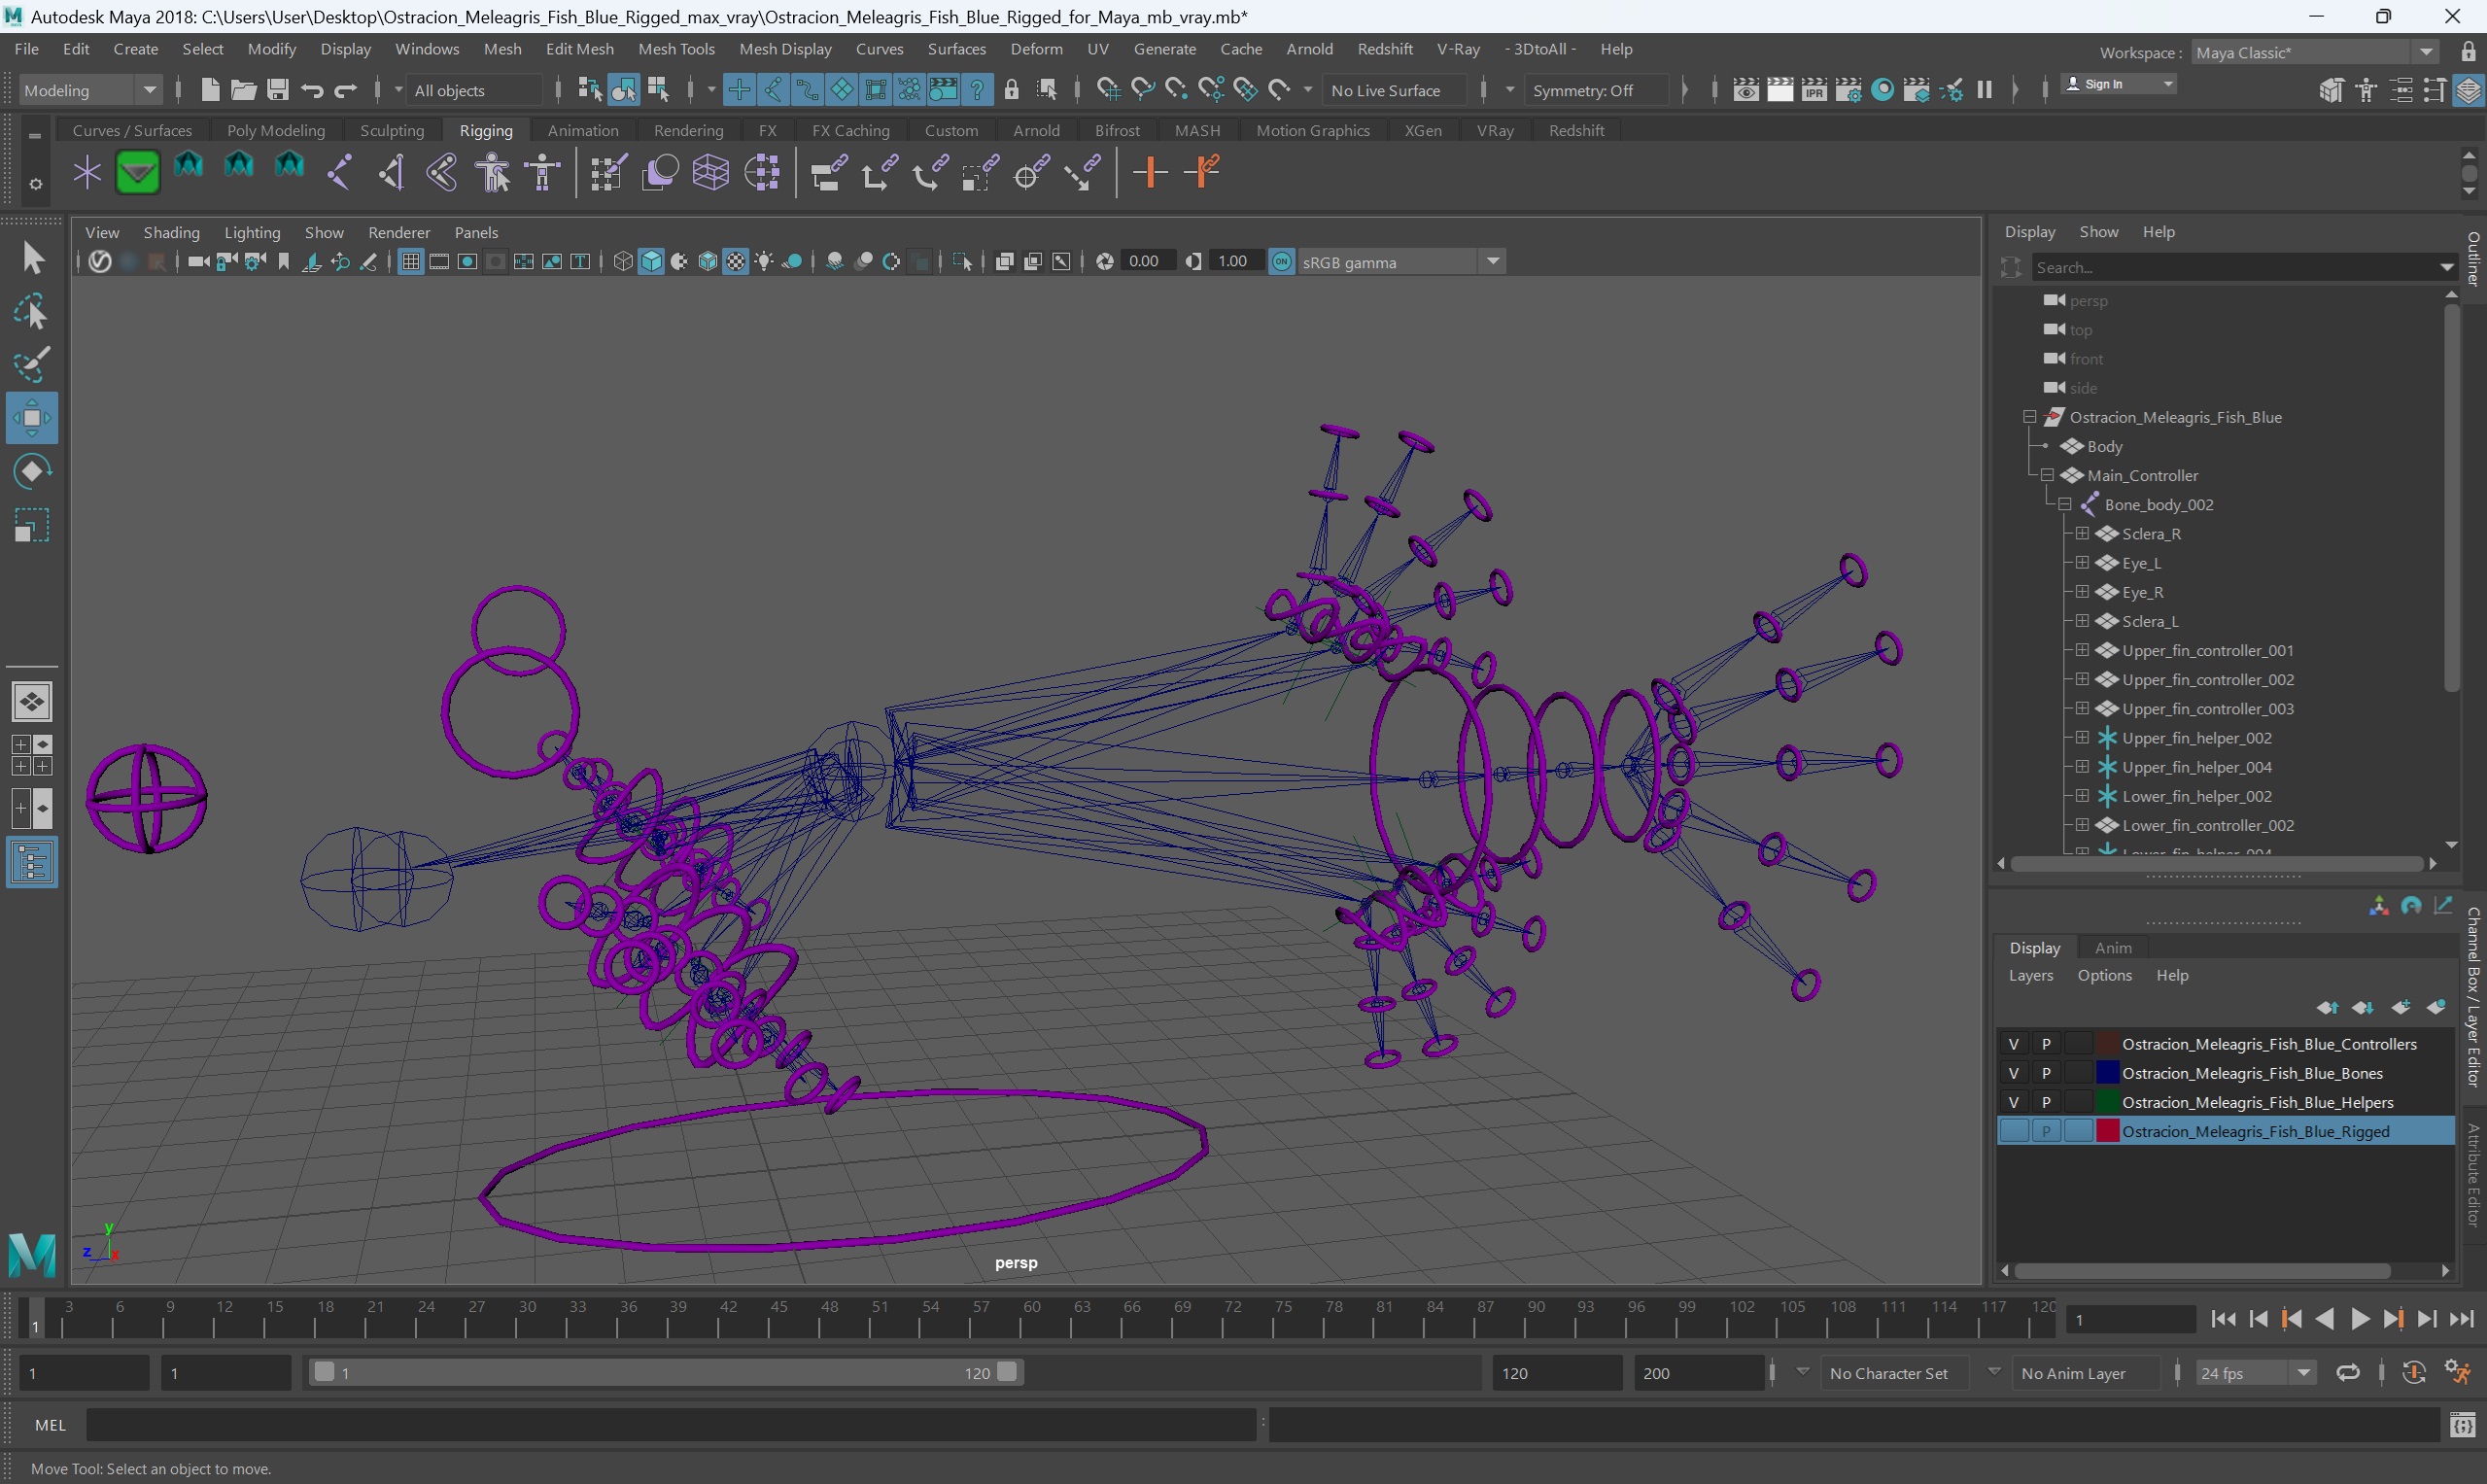The width and height of the screenshot is (2487, 1484).
Task: Open the Deform menu
Action: point(1036,49)
